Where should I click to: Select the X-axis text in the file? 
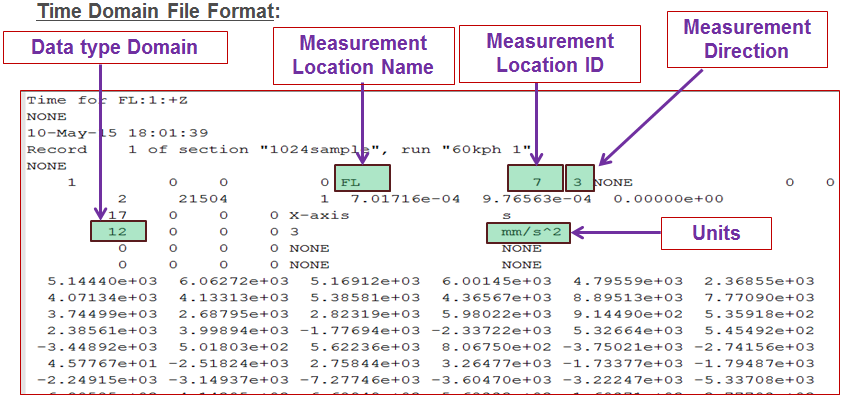(319, 216)
